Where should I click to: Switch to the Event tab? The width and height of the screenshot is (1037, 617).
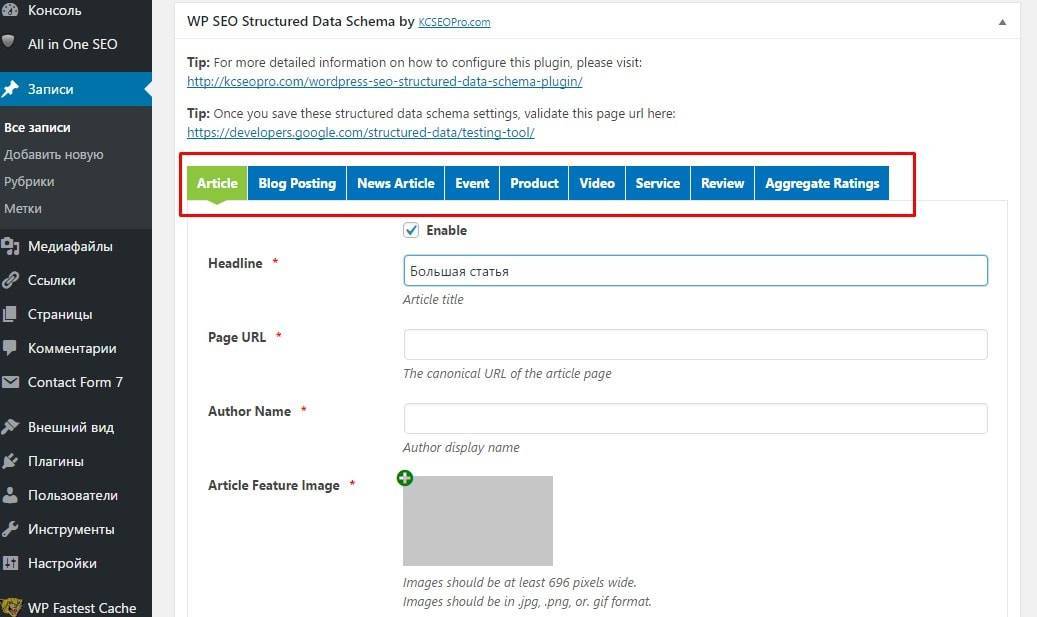[472, 183]
